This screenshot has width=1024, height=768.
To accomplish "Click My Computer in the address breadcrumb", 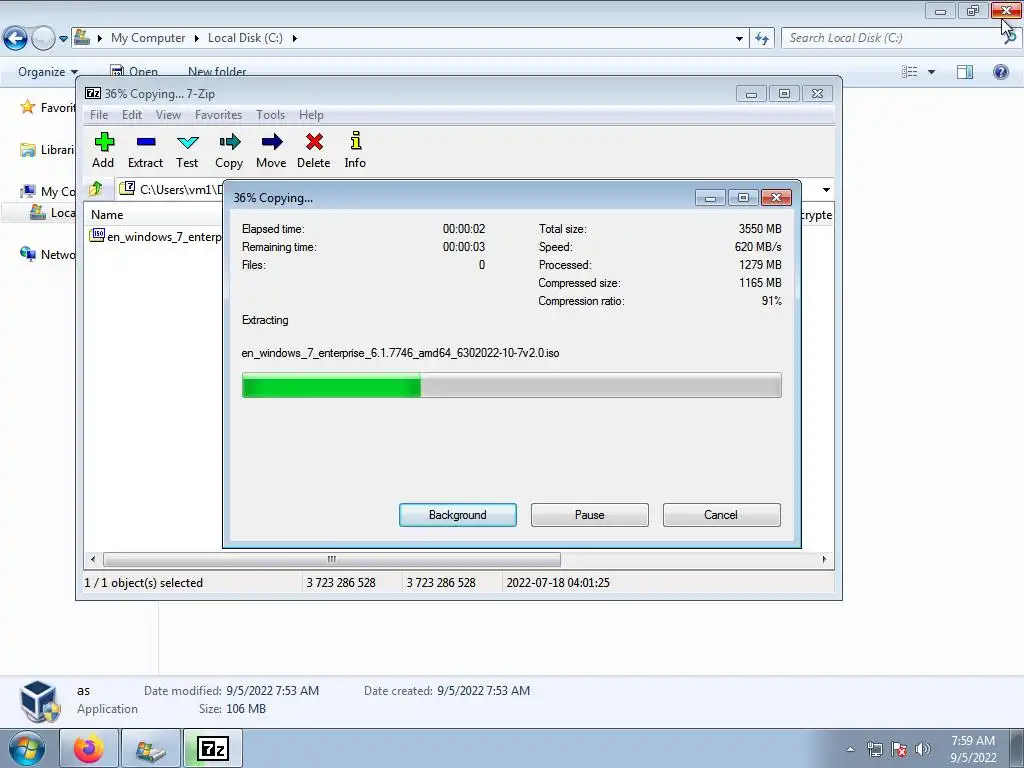I will tap(148, 38).
